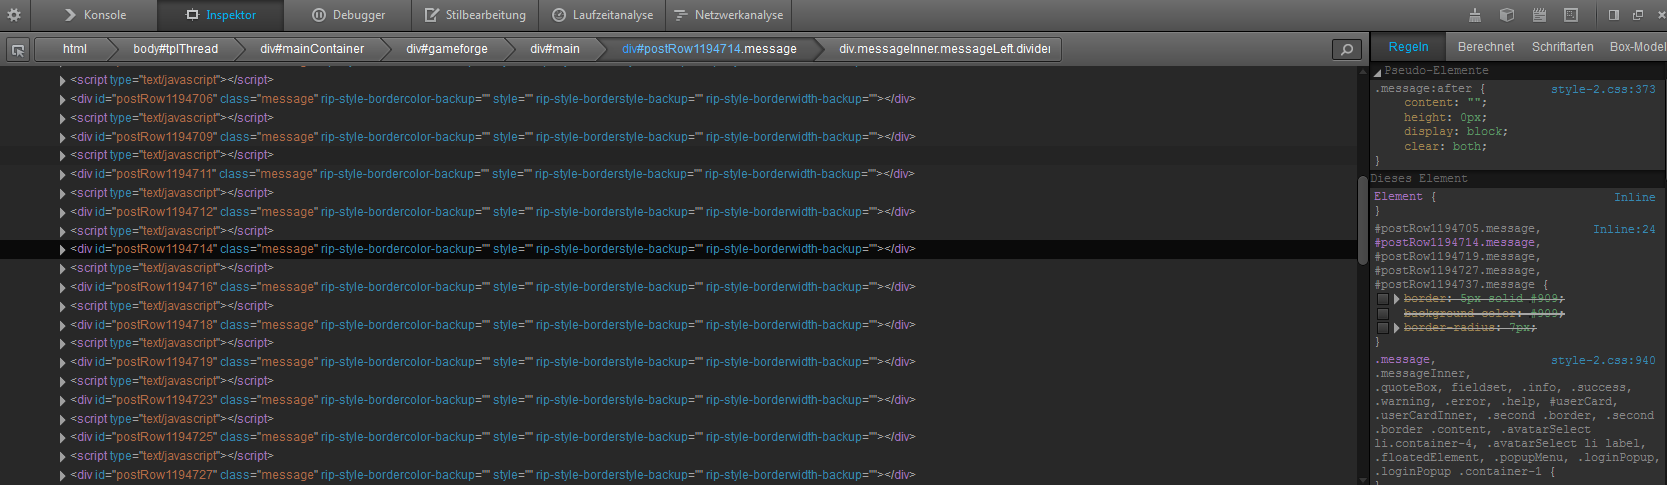Enable the background-color rule checkbox

click(1383, 313)
